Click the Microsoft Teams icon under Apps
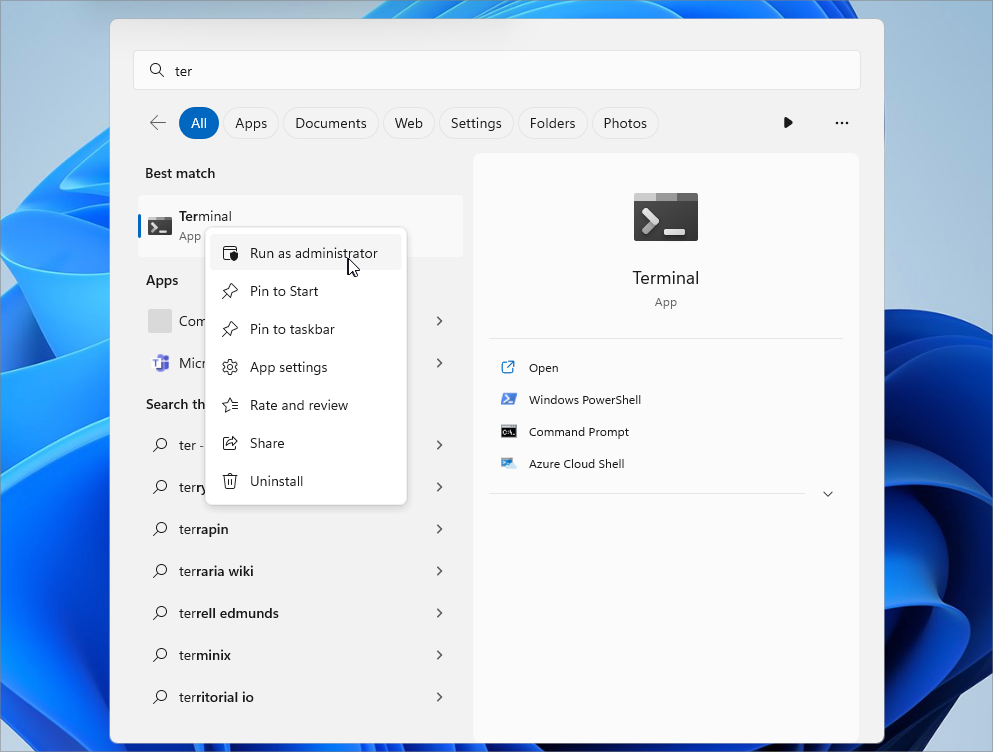 (x=160, y=363)
